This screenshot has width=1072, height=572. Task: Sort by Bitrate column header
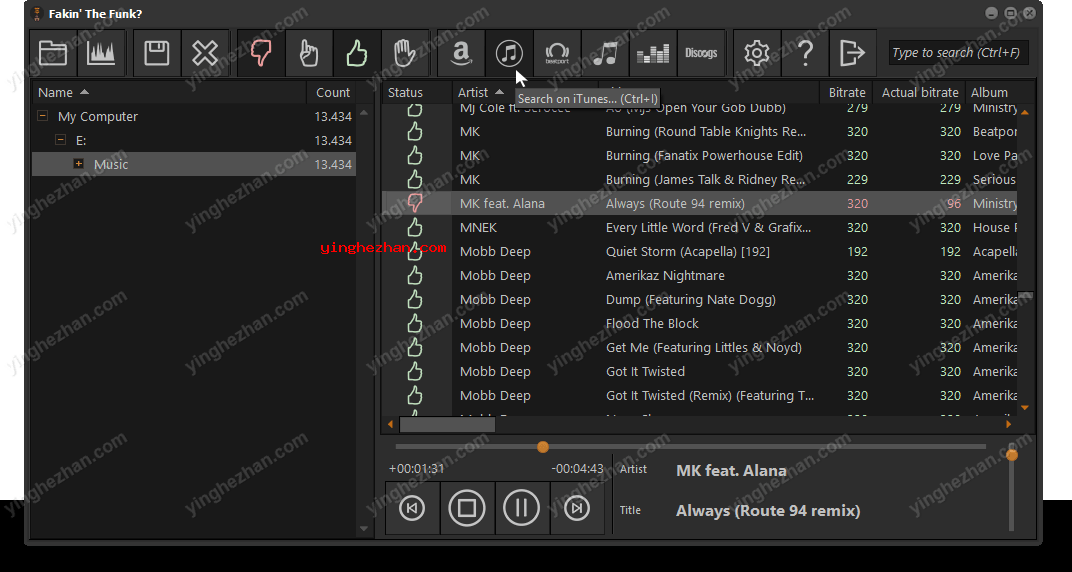pos(846,92)
